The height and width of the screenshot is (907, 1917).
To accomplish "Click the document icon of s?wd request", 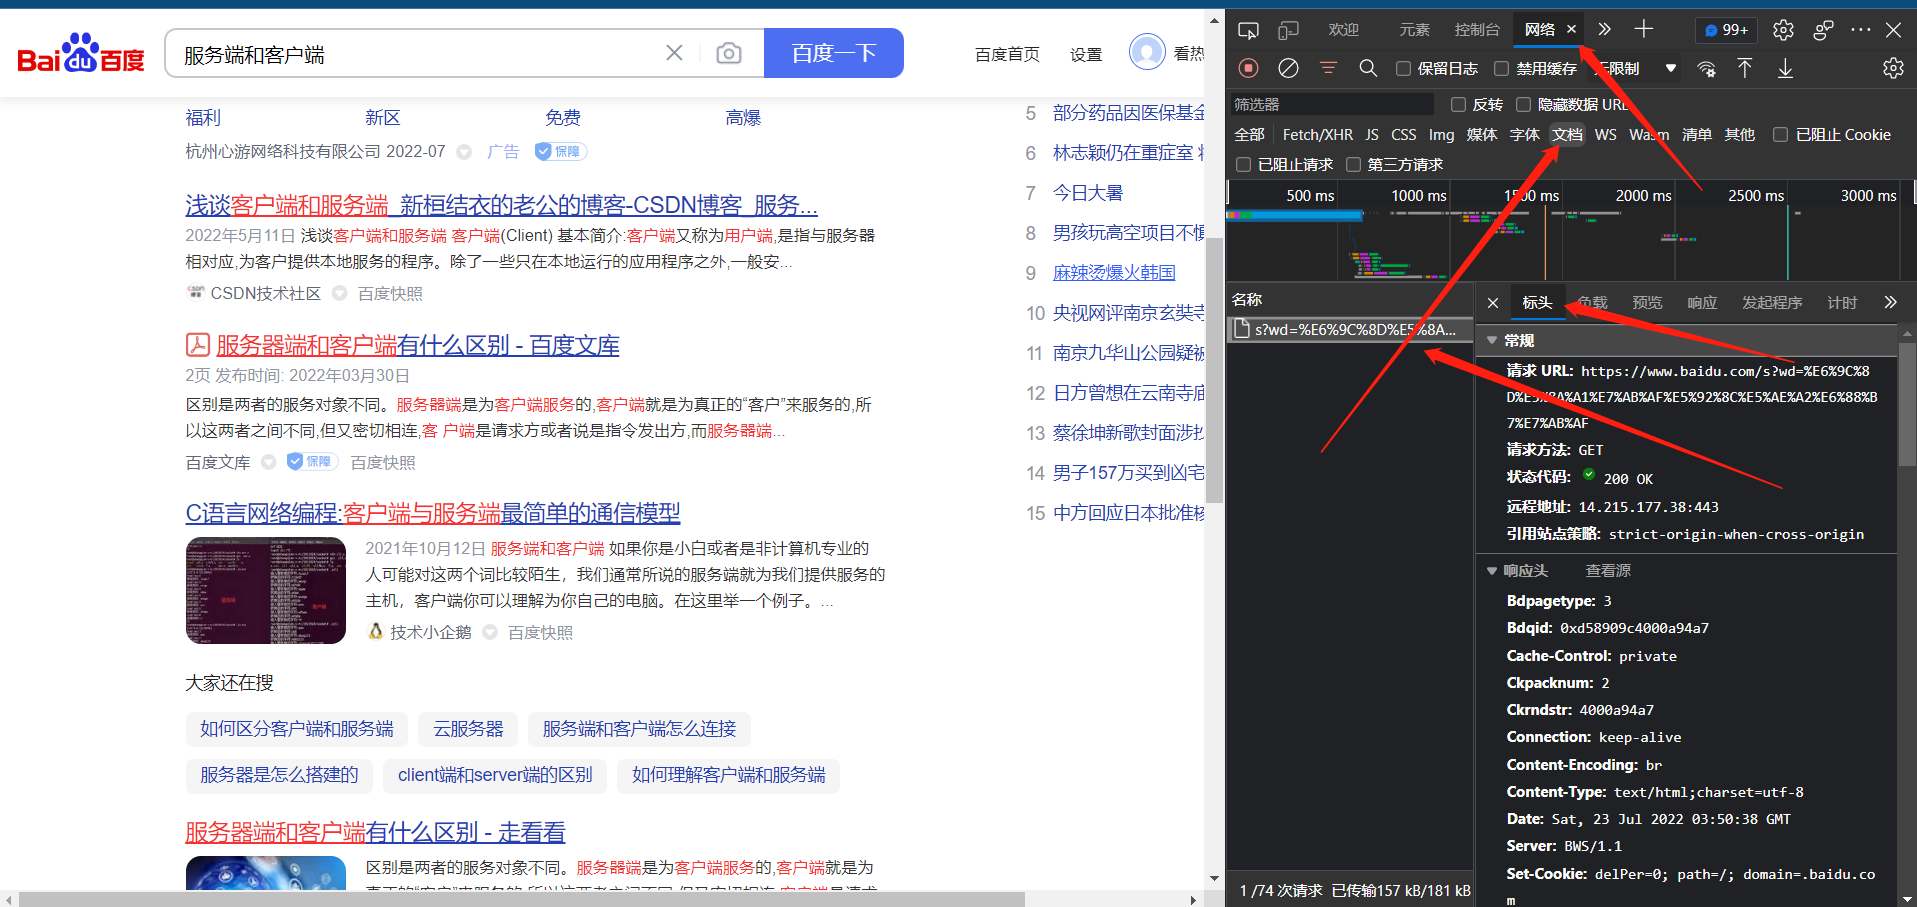I will [1241, 329].
